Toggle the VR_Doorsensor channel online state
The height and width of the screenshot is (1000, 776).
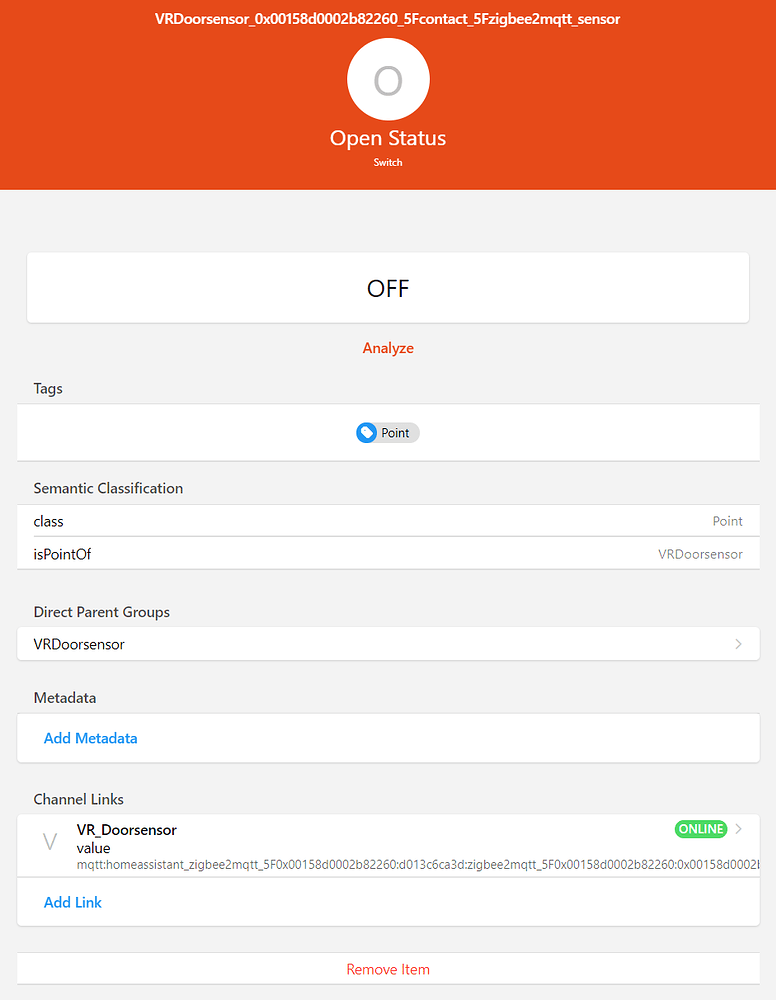pyautogui.click(x=700, y=829)
